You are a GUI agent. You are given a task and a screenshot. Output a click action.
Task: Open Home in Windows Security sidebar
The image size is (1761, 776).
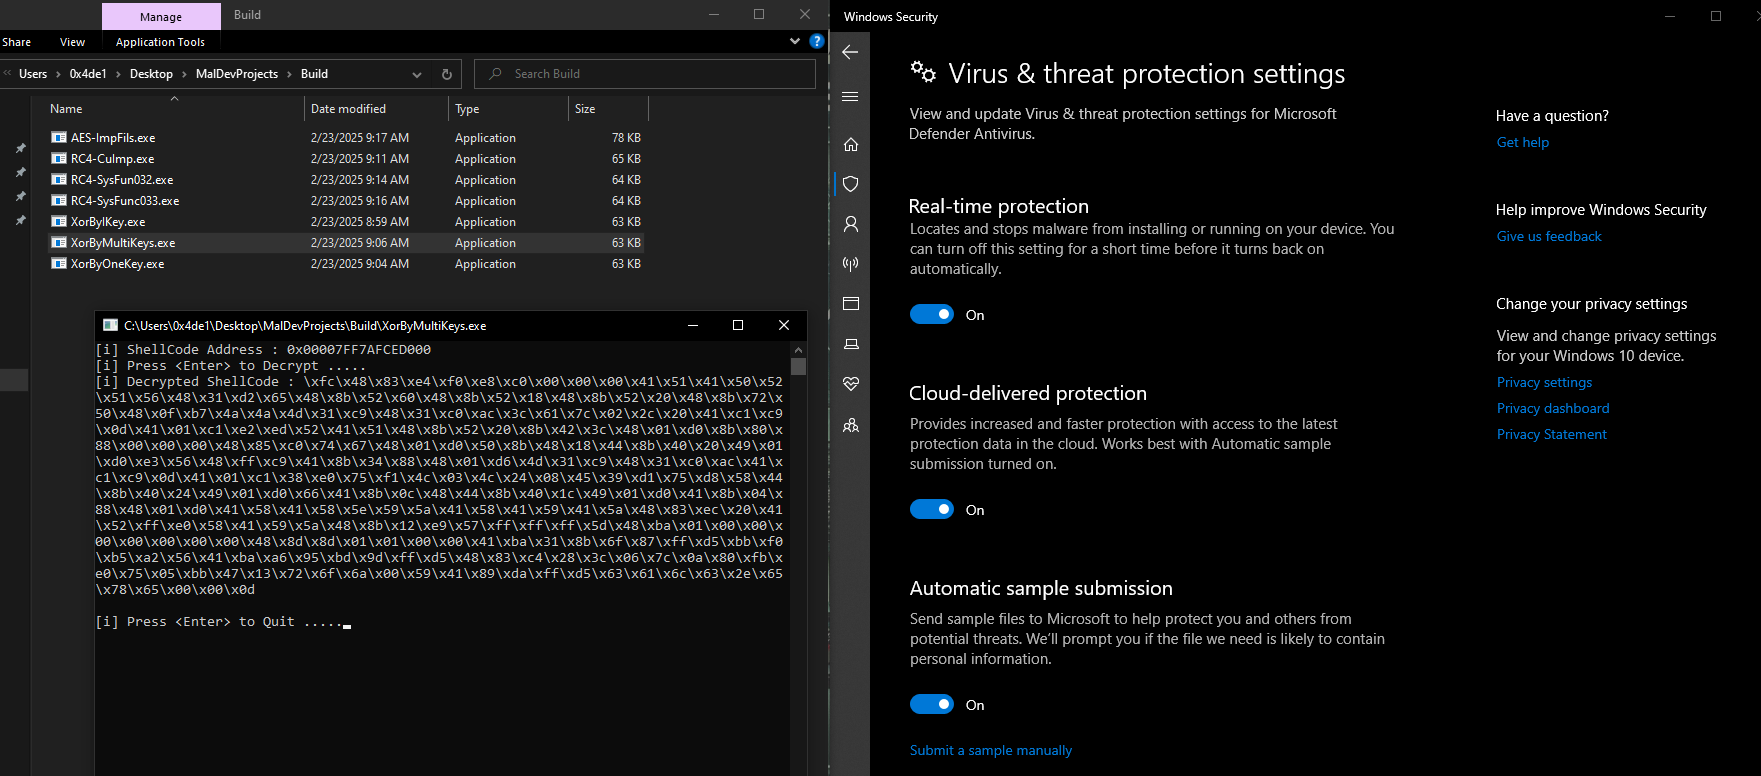pos(851,144)
